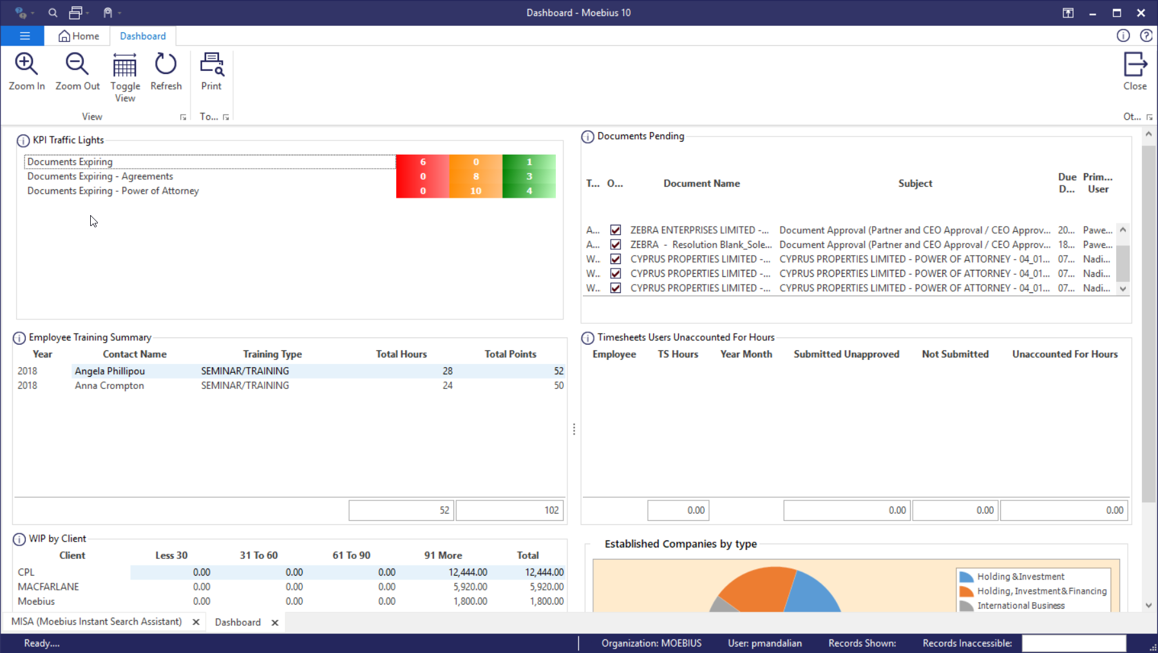
Task: Click the green traffic light for Documents Expiring
Action: [x=528, y=161]
